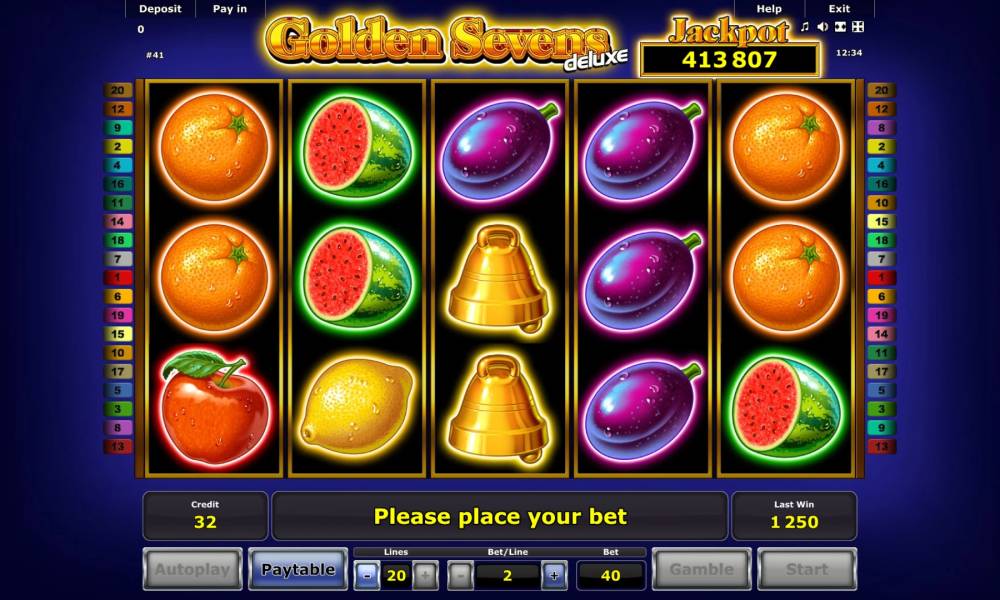The height and width of the screenshot is (600, 1000).
Task: Select Exit in the top bar
Action: point(839,9)
